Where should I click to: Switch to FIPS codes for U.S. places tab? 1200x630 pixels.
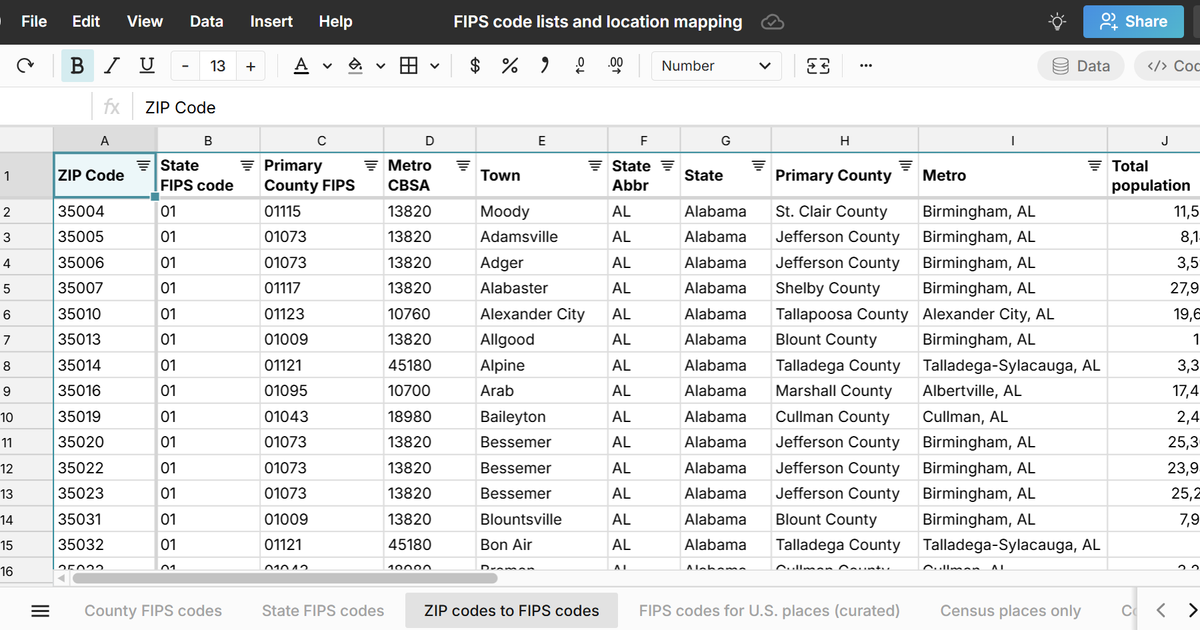tap(769, 611)
